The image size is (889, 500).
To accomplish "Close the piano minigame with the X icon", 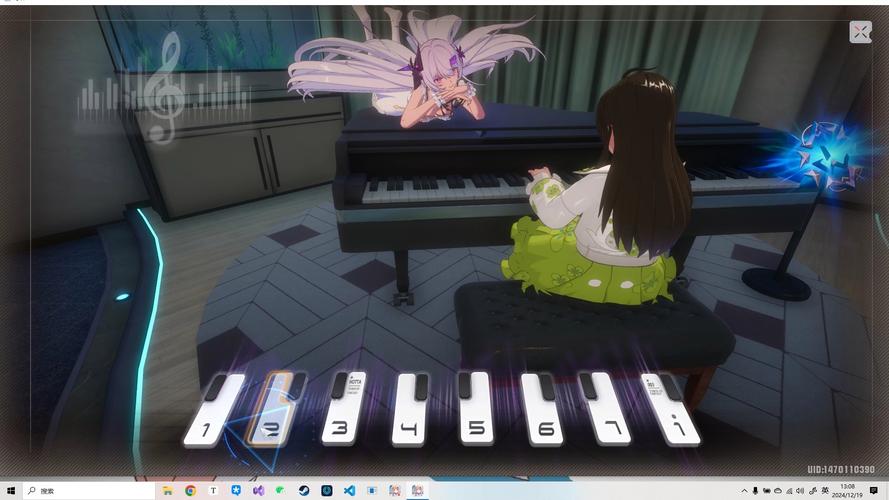I will [x=860, y=32].
